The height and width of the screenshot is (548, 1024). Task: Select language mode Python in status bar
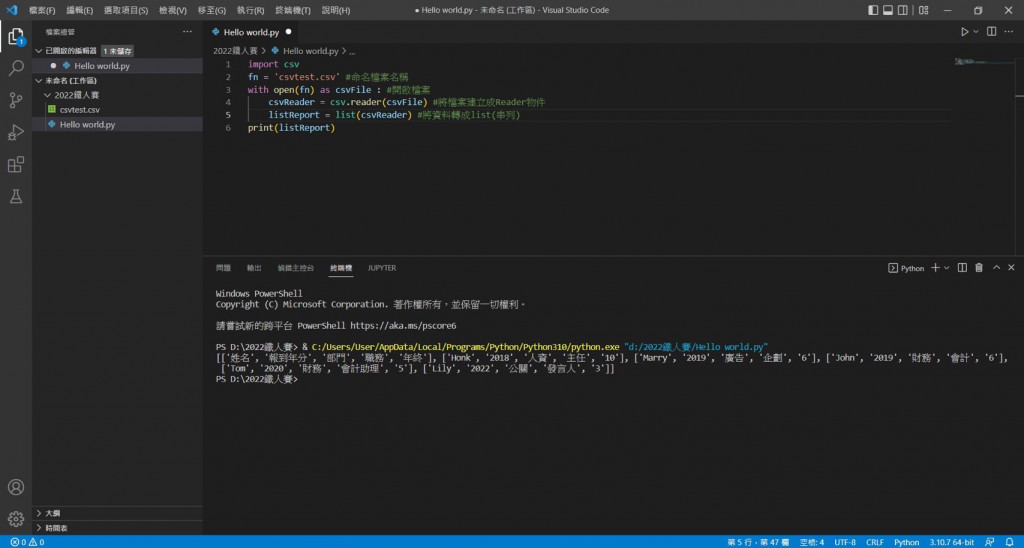[x=906, y=542]
